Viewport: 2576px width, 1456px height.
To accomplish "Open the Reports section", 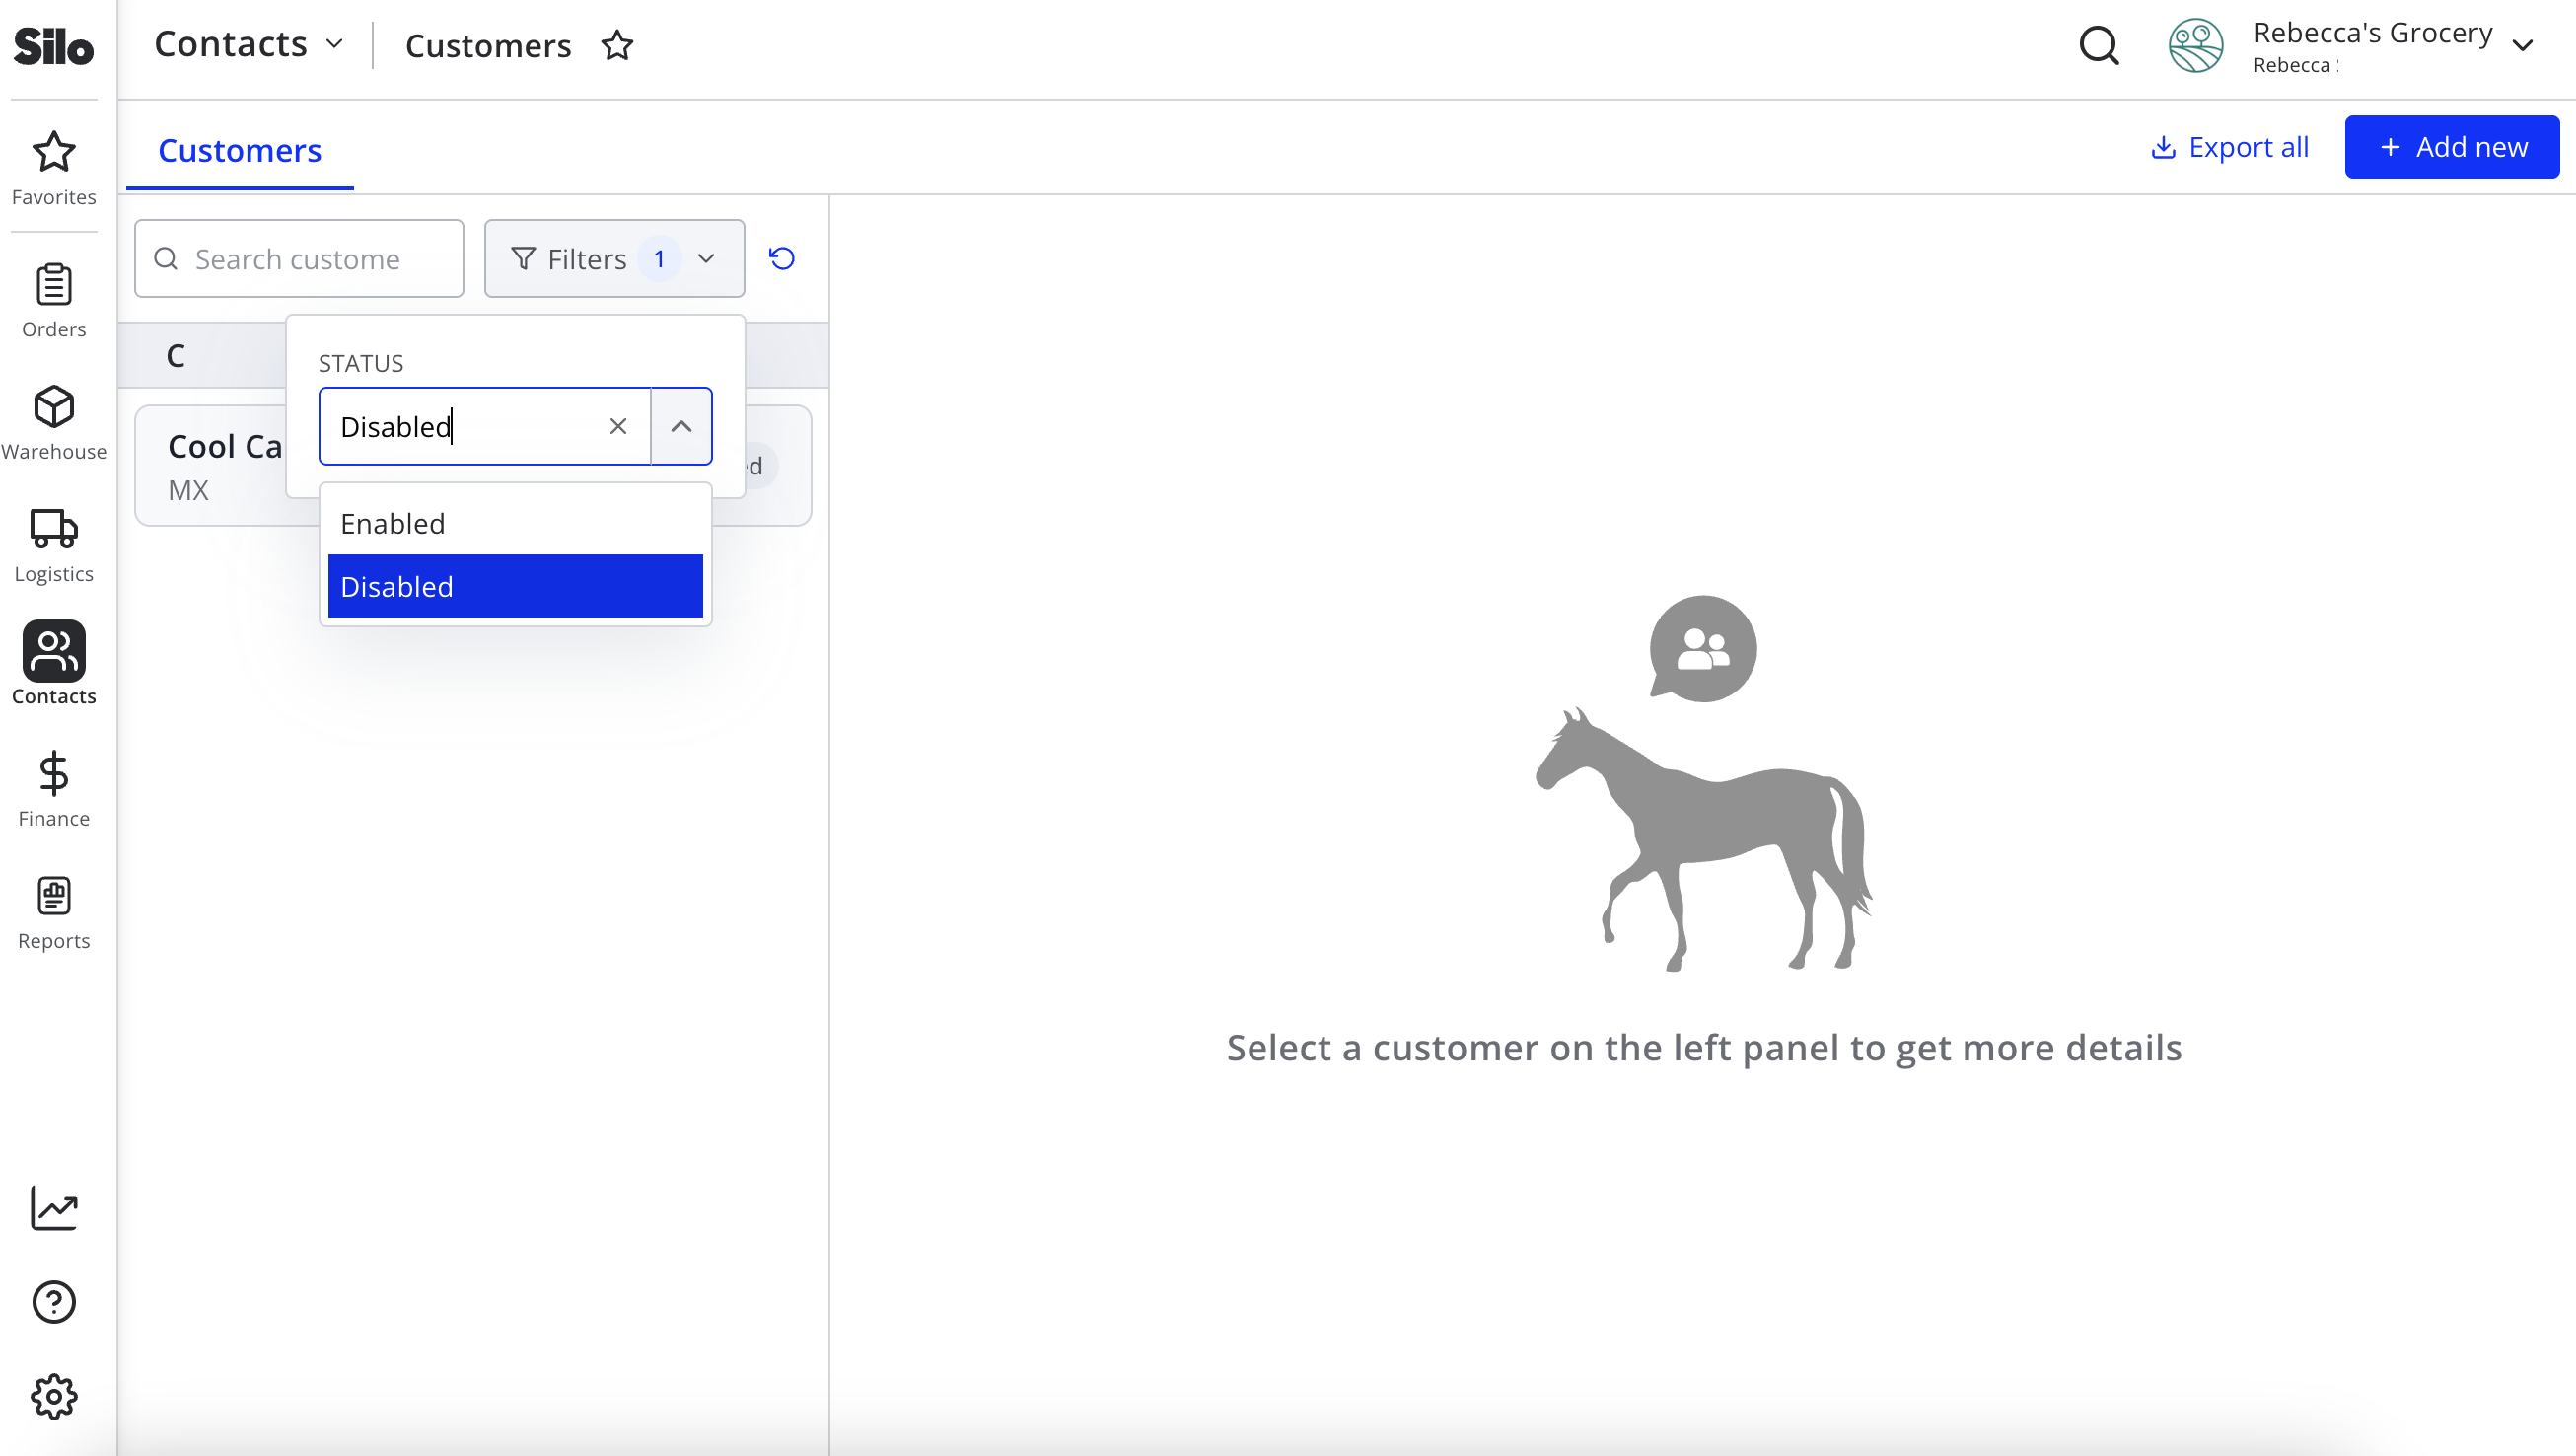I will [54, 912].
